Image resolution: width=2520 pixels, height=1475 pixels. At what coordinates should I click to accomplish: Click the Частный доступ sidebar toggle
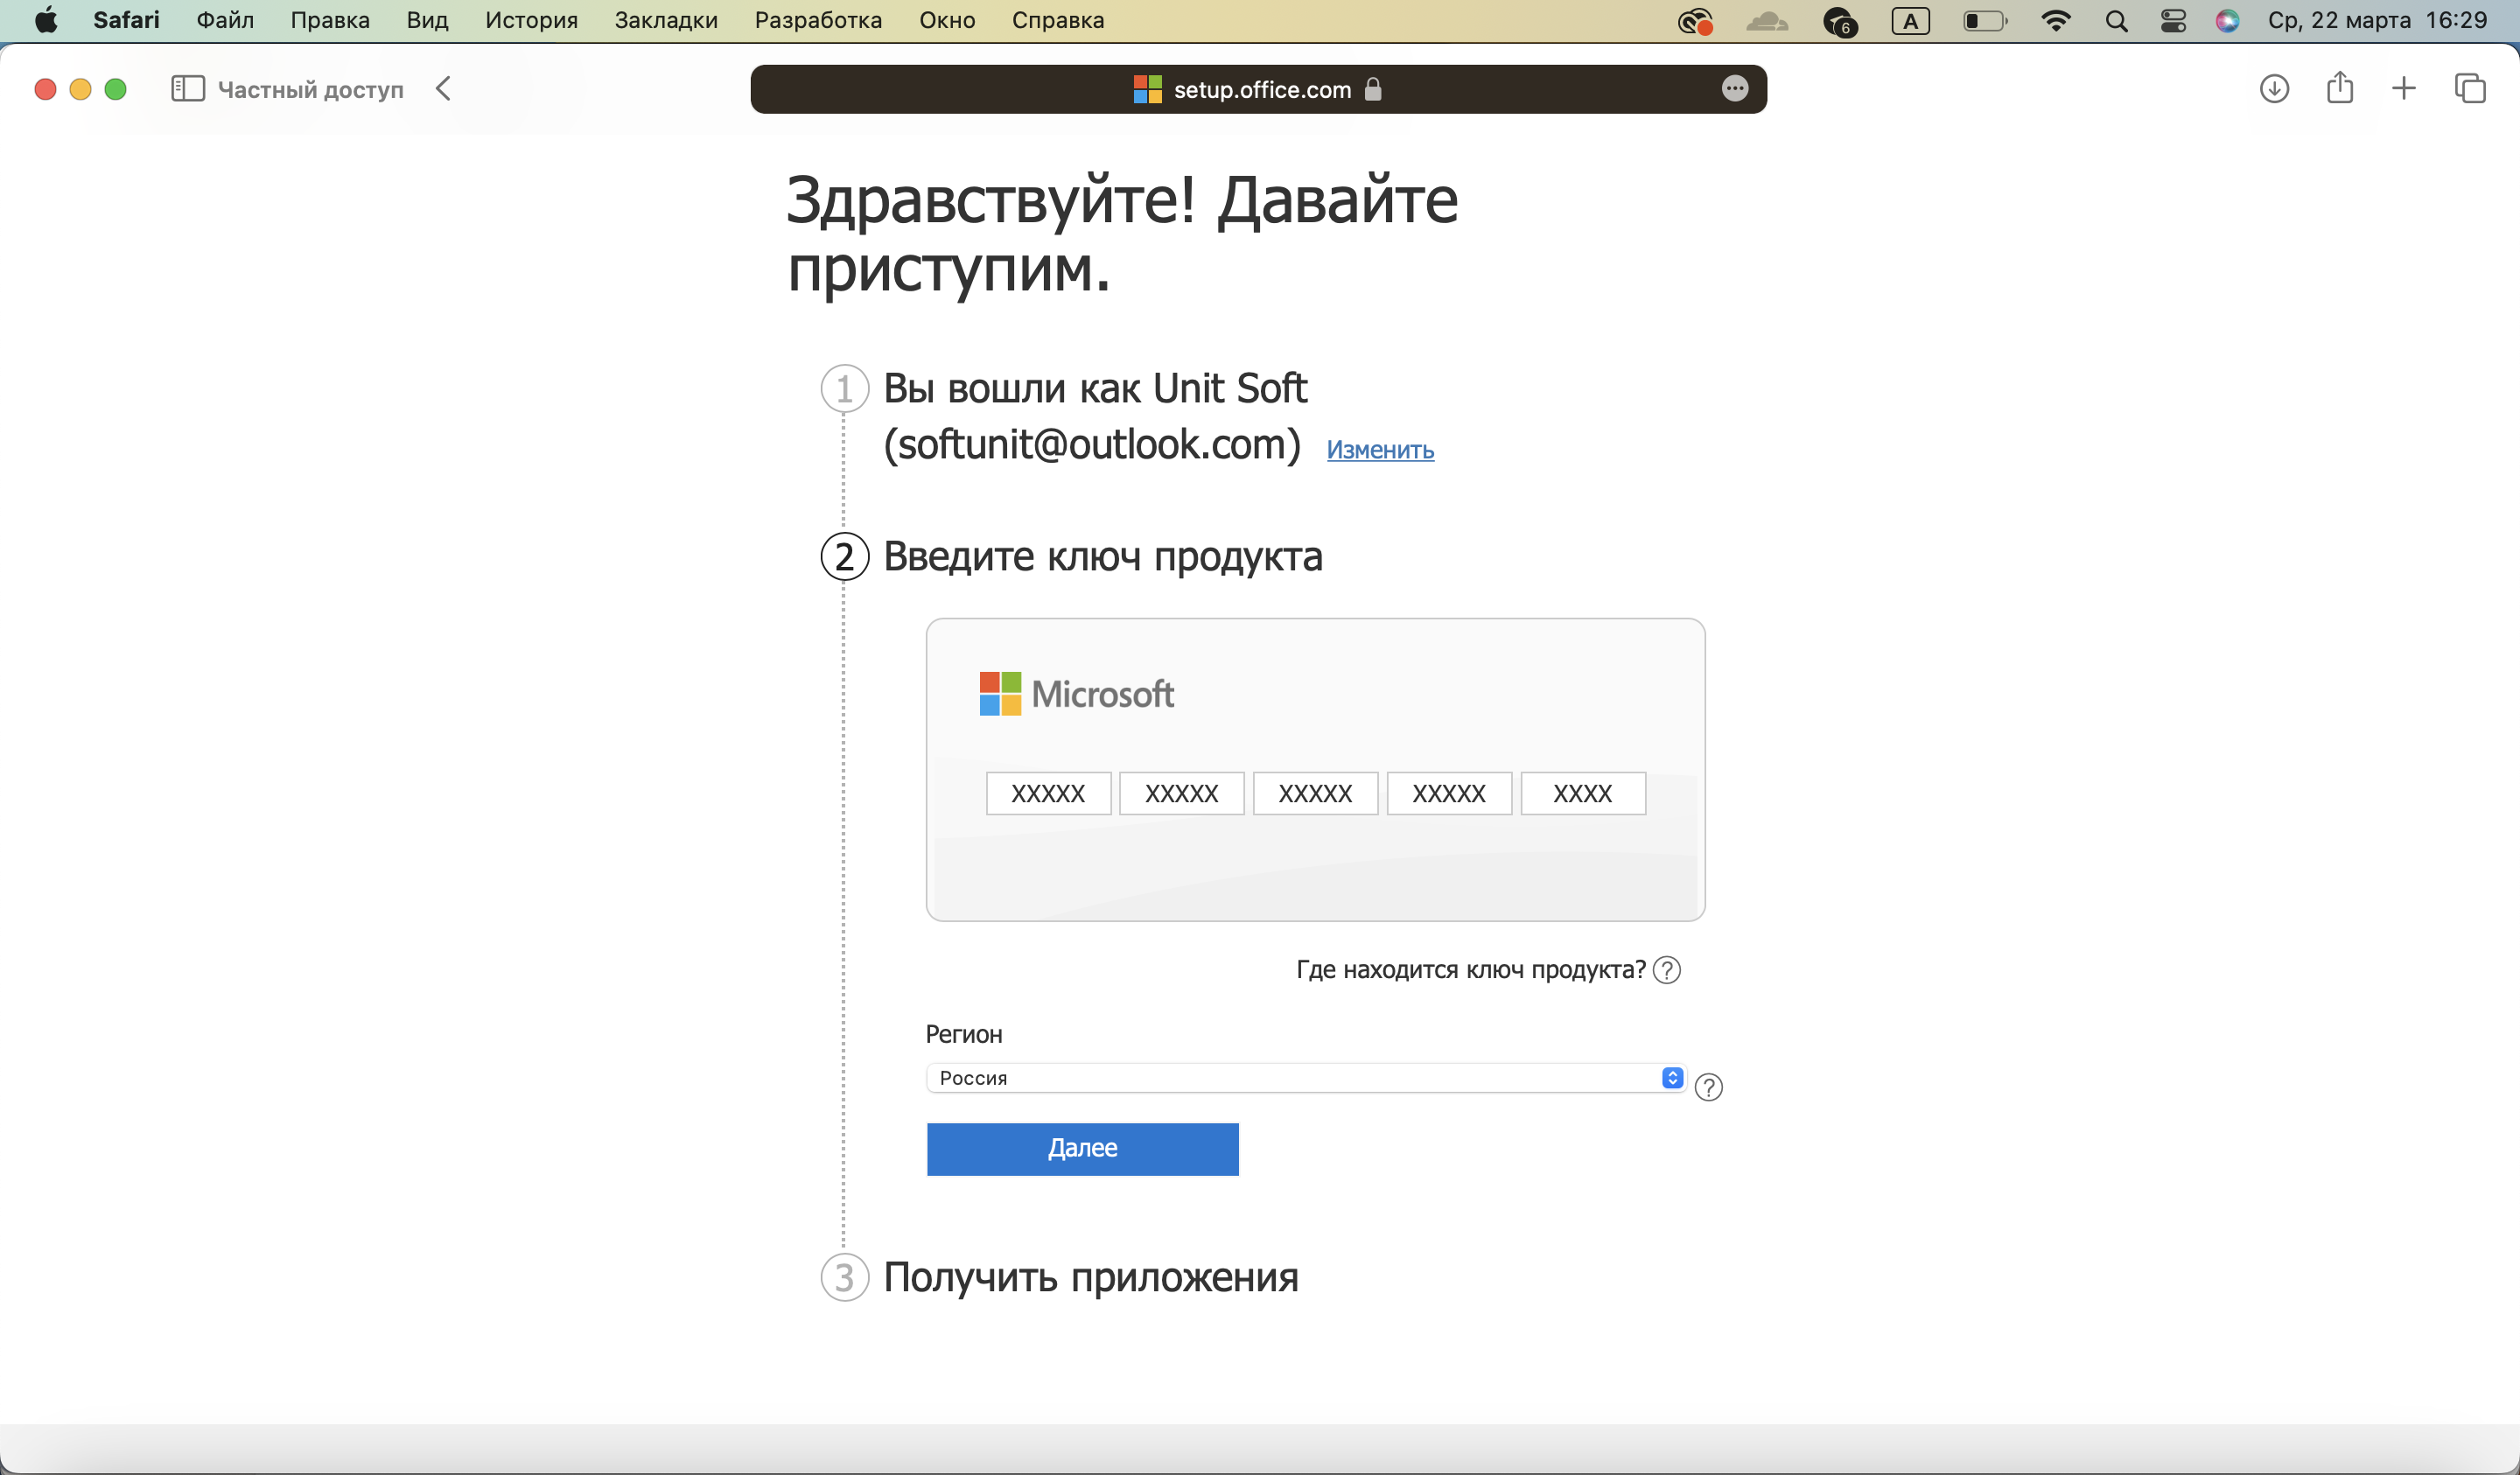[x=188, y=89]
